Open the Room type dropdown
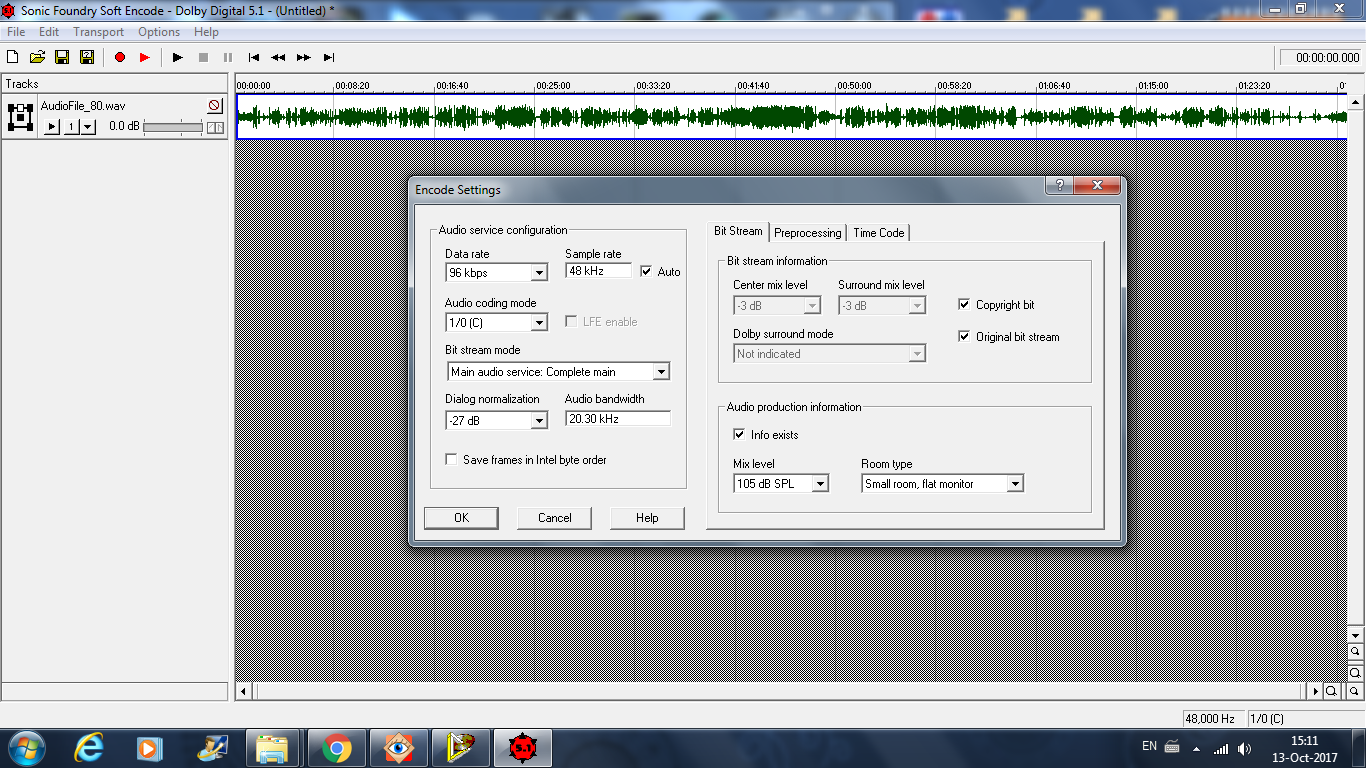Image resolution: width=1366 pixels, height=768 pixels. coord(1015,484)
